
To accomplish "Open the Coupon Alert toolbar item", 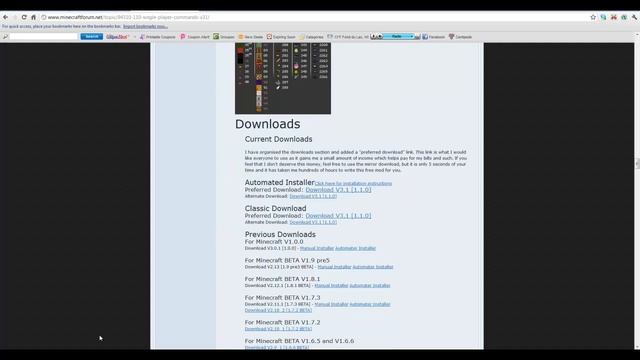I will pos(195,37).
